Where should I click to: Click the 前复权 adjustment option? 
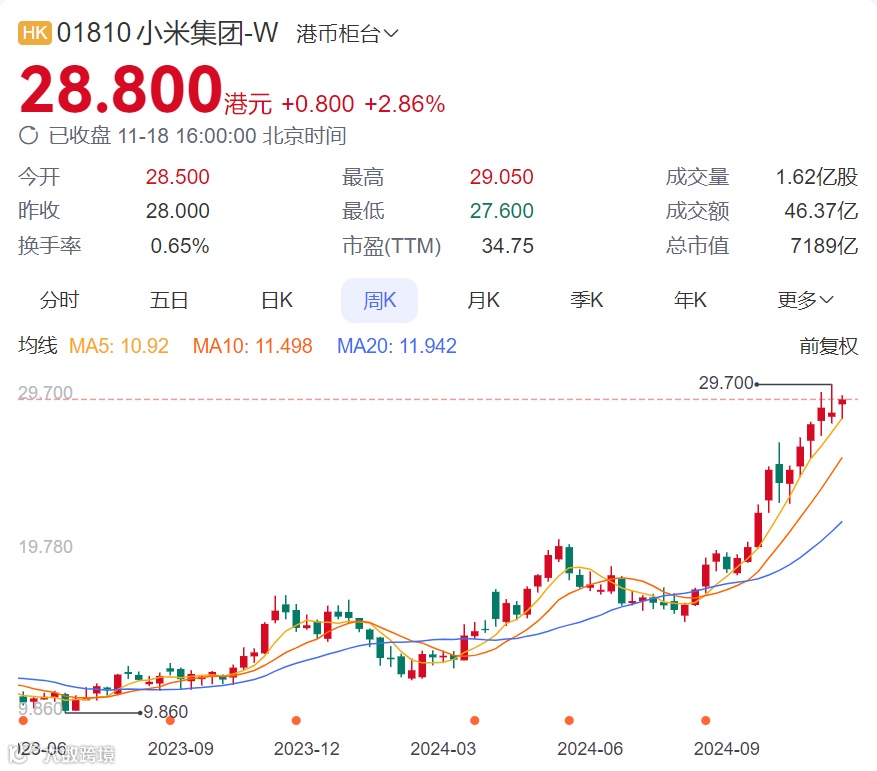click(828, 346)
